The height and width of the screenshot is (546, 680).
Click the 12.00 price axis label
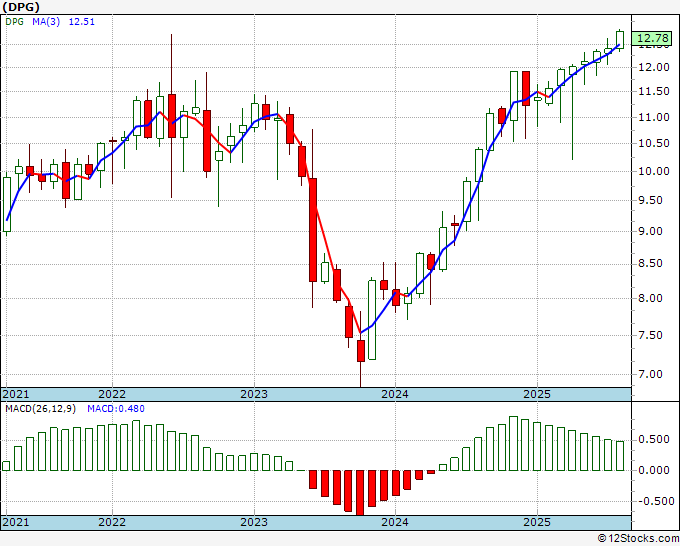(x=654, y=67)
